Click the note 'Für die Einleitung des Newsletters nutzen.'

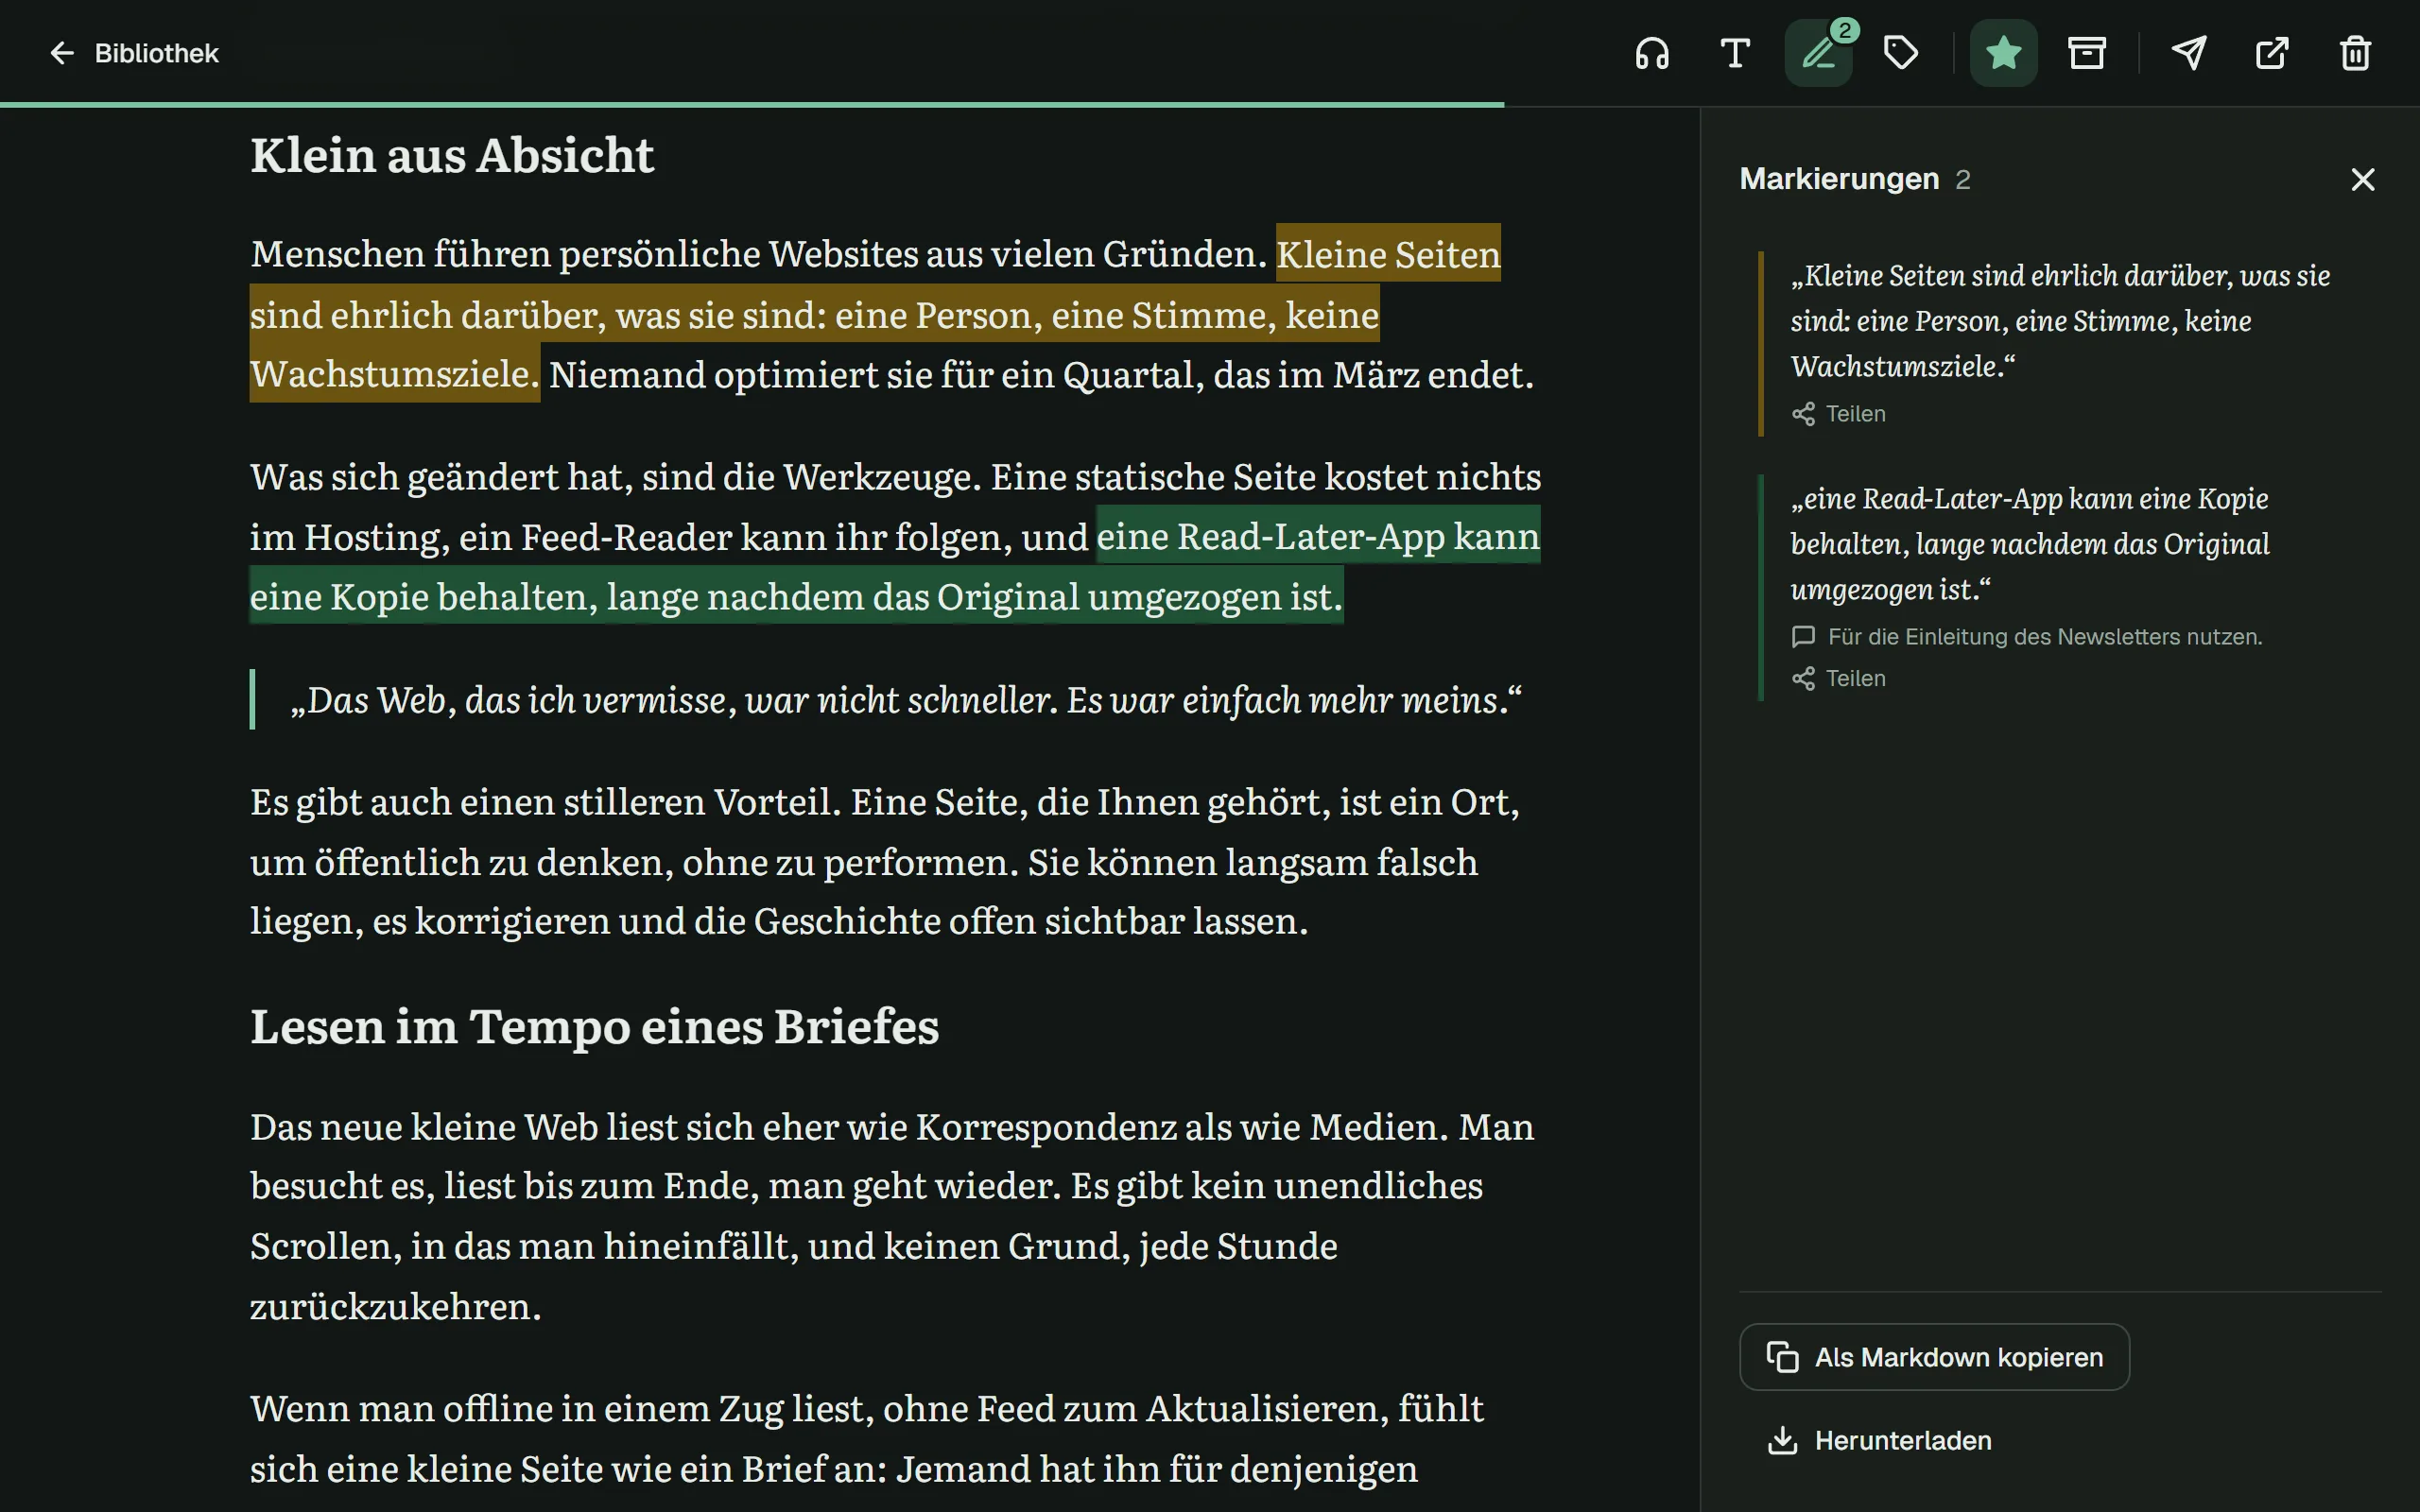click(x=2027, y=637)
